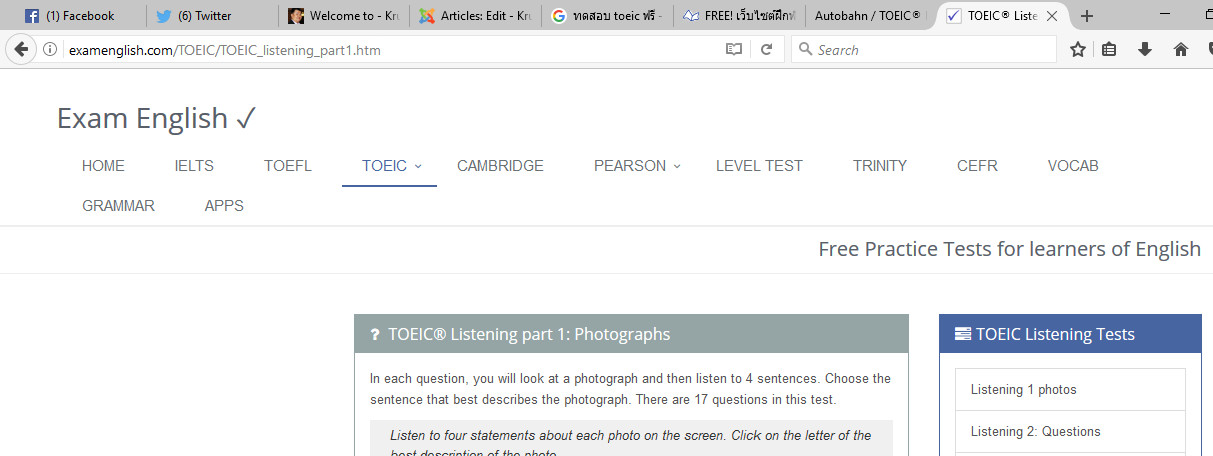Screen dimensions: 1213x456
Task: Open GRAMMAR in the navigation menu
Action: pyautogui.click(x=118, y=206)
